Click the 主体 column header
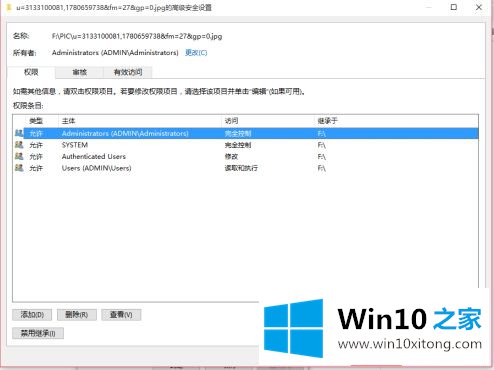The width and height of the screenshot is (494, 370). coord(140,121)
